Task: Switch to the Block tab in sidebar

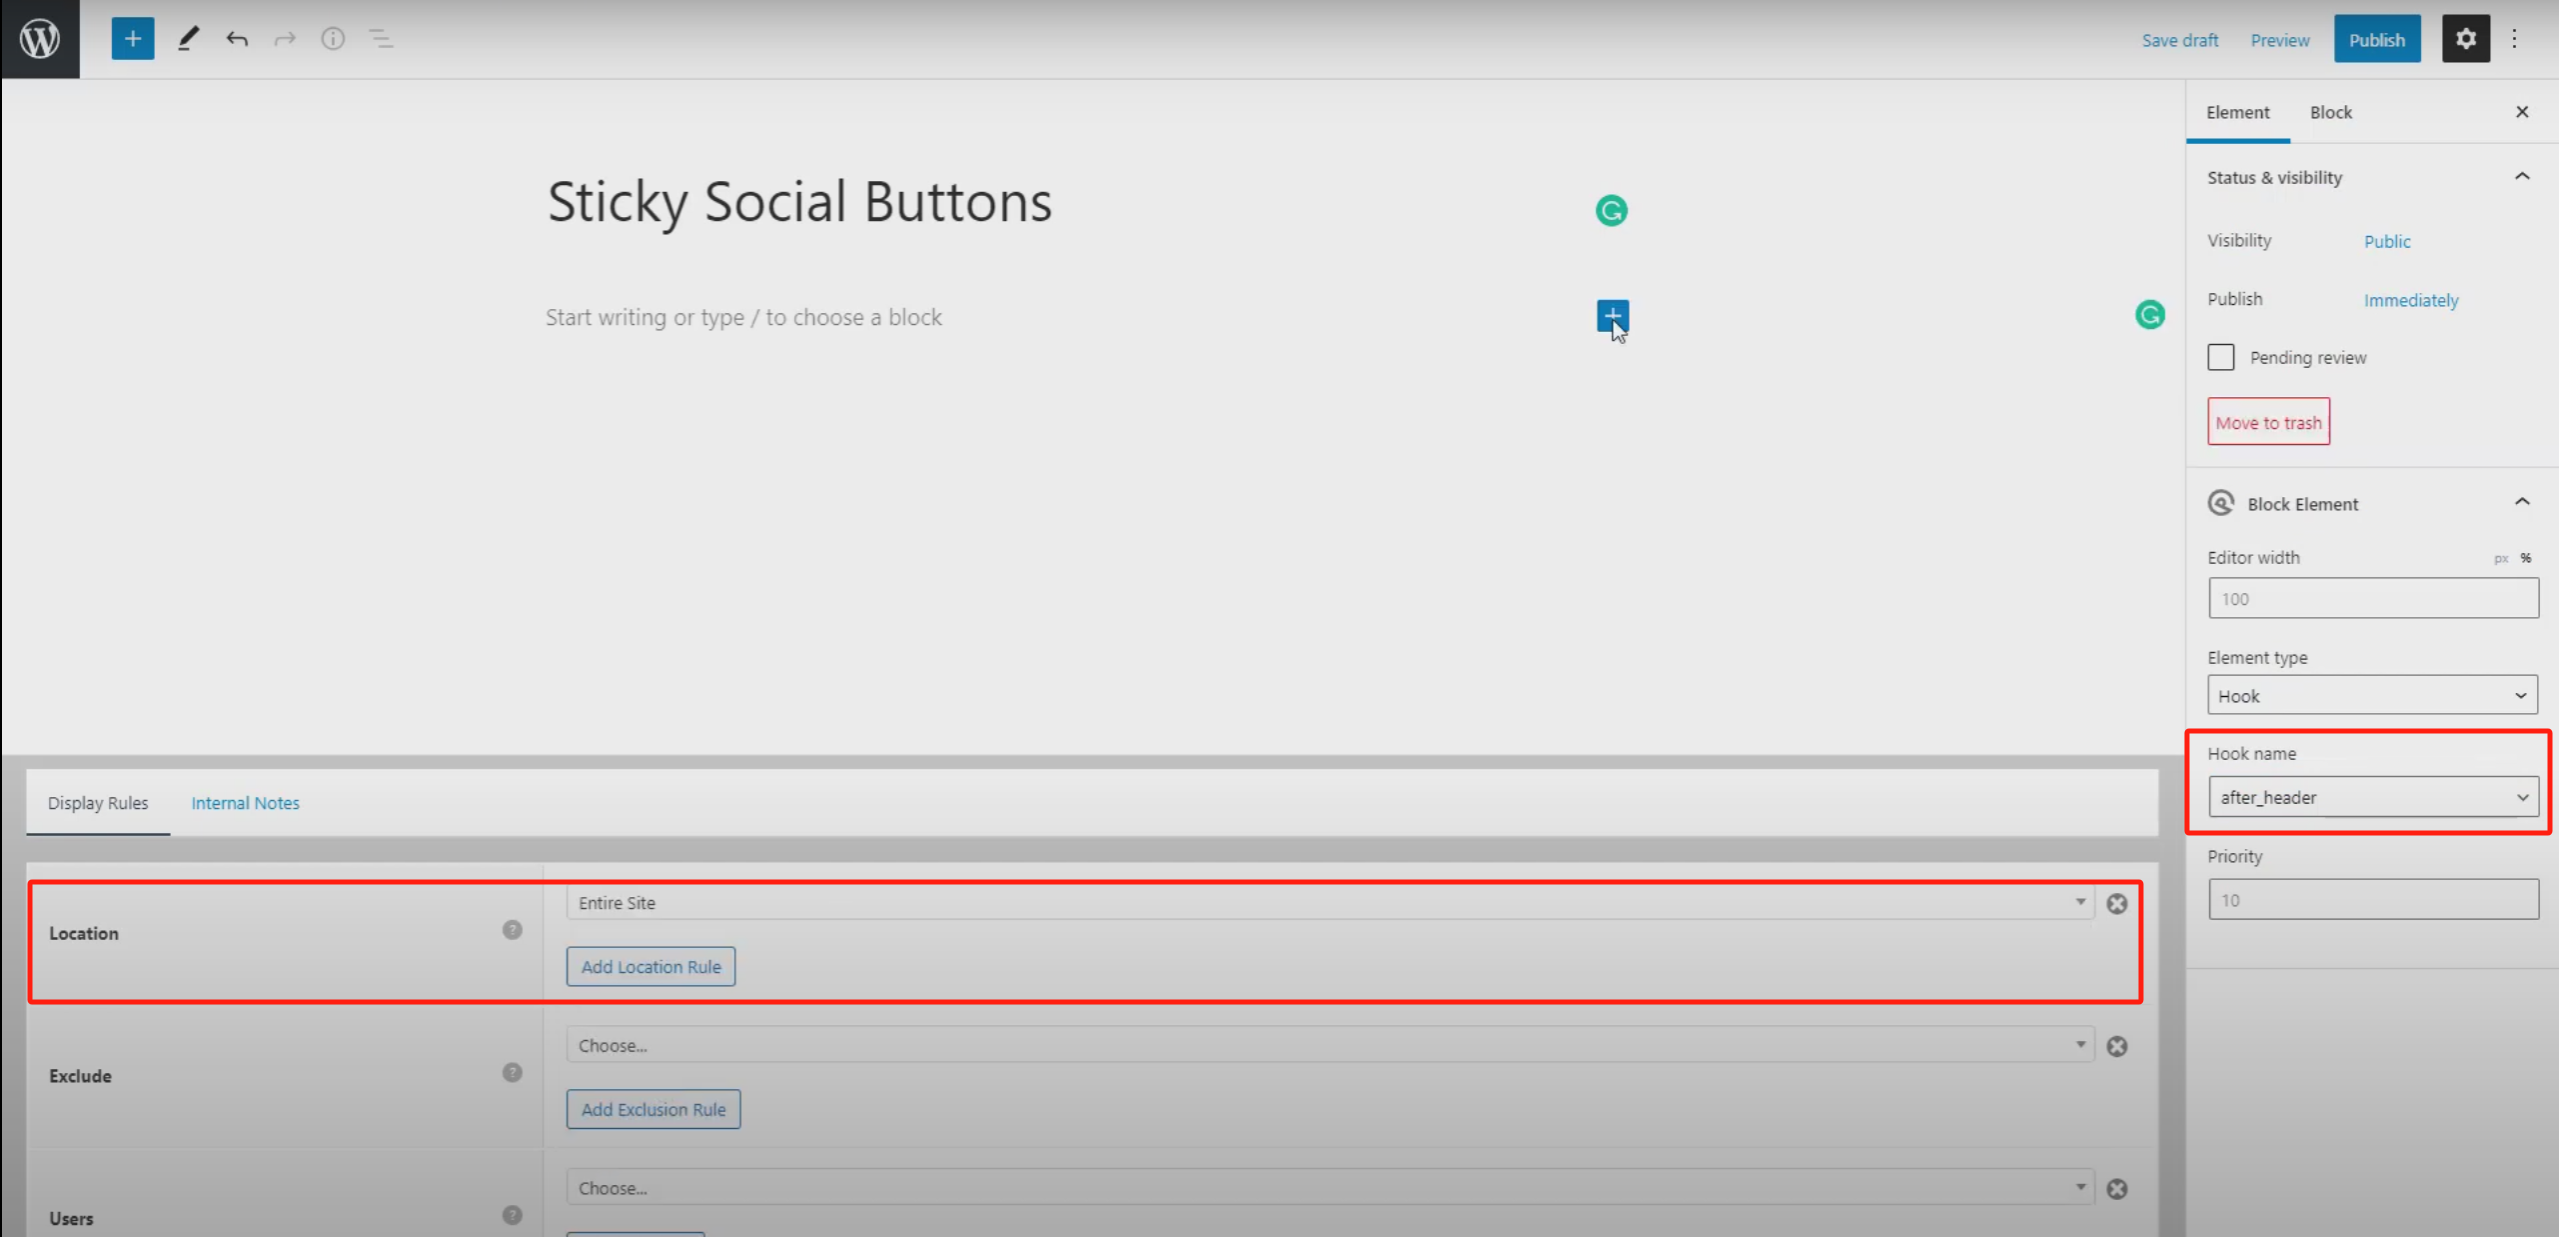Action: tap(2330, 112)
